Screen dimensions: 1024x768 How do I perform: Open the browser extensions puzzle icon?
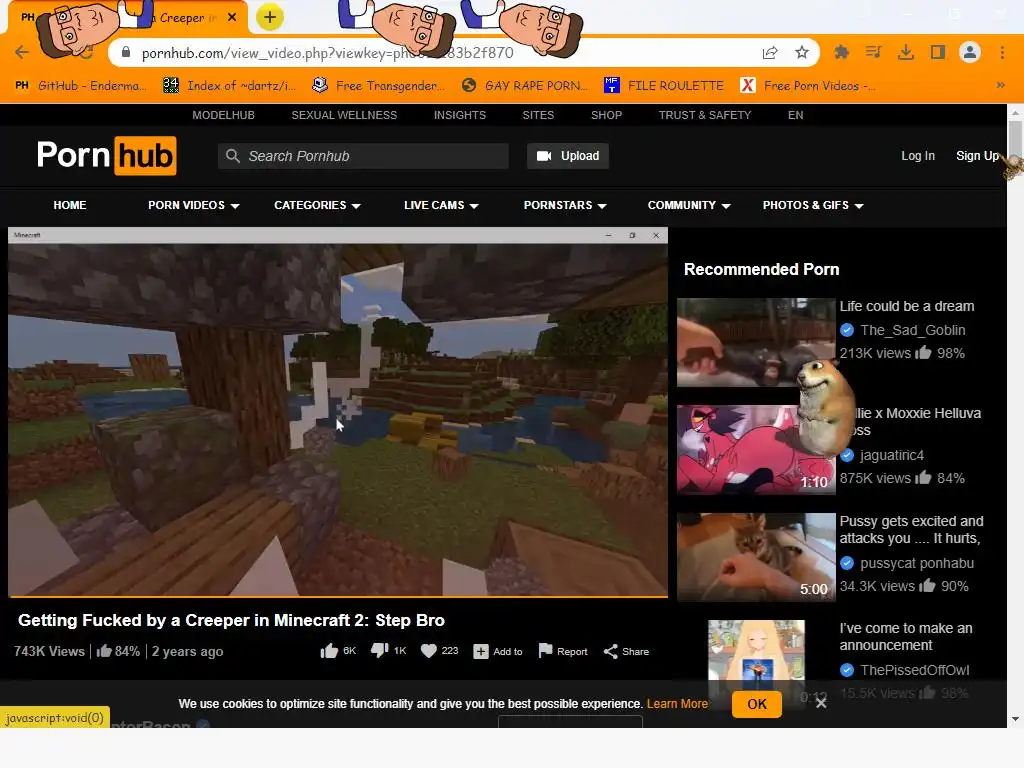click(841, 52)
